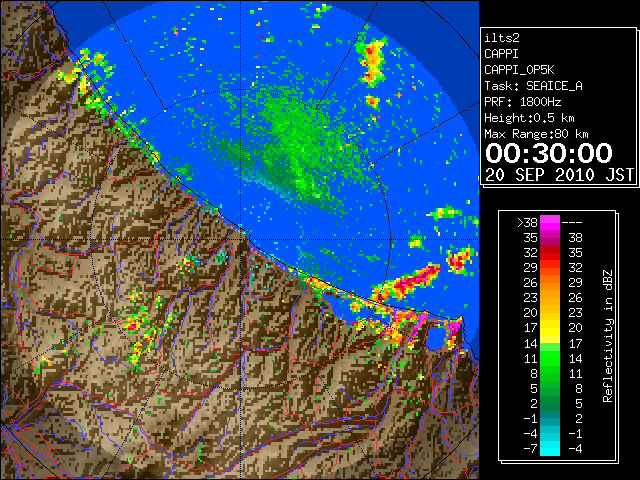Click the orange 26 dBZ legend swatch
Image resolution: width=640 pixels, height=480 pixels.
(550, 283)
